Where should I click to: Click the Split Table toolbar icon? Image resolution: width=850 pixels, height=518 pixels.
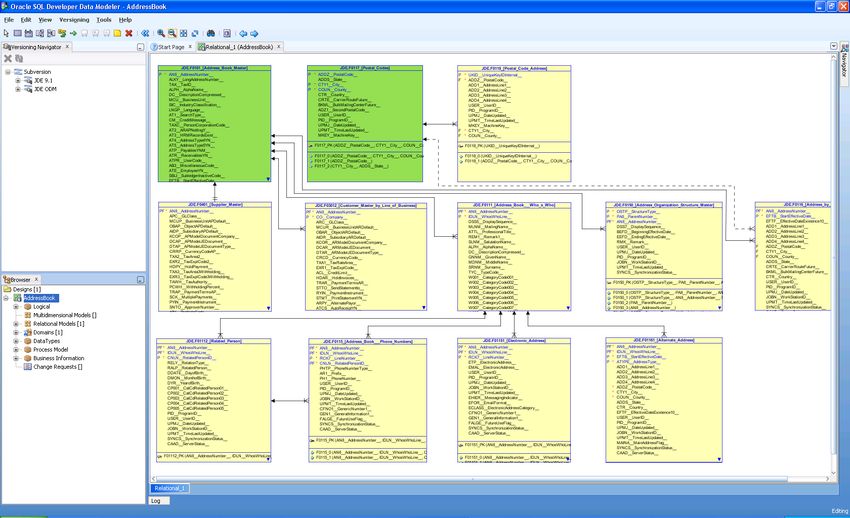click(x=40, y=34)
